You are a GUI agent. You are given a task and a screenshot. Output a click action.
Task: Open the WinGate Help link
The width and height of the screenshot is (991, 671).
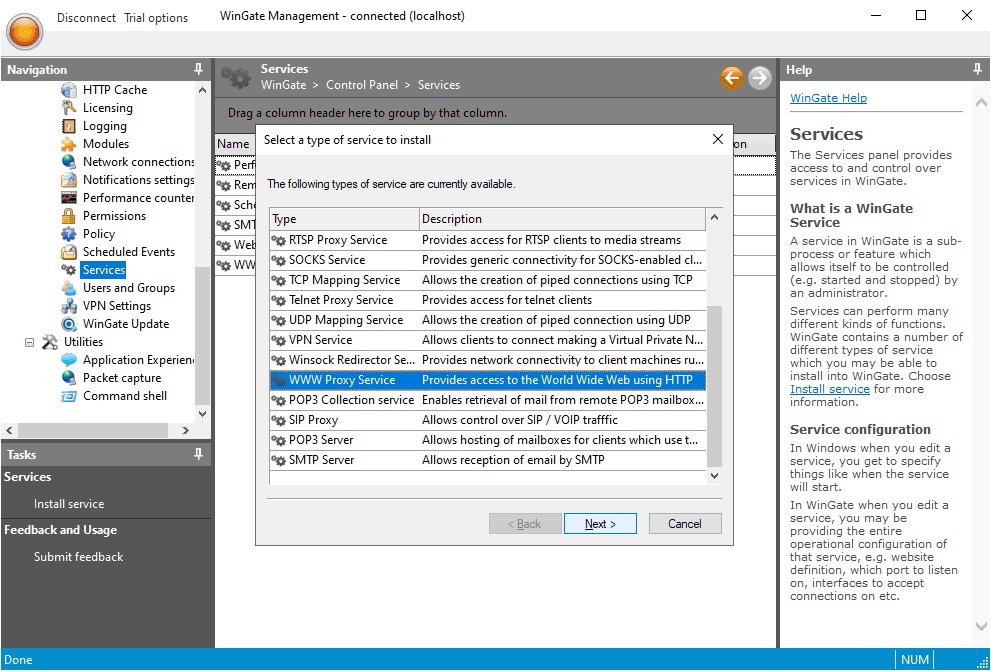828,98
